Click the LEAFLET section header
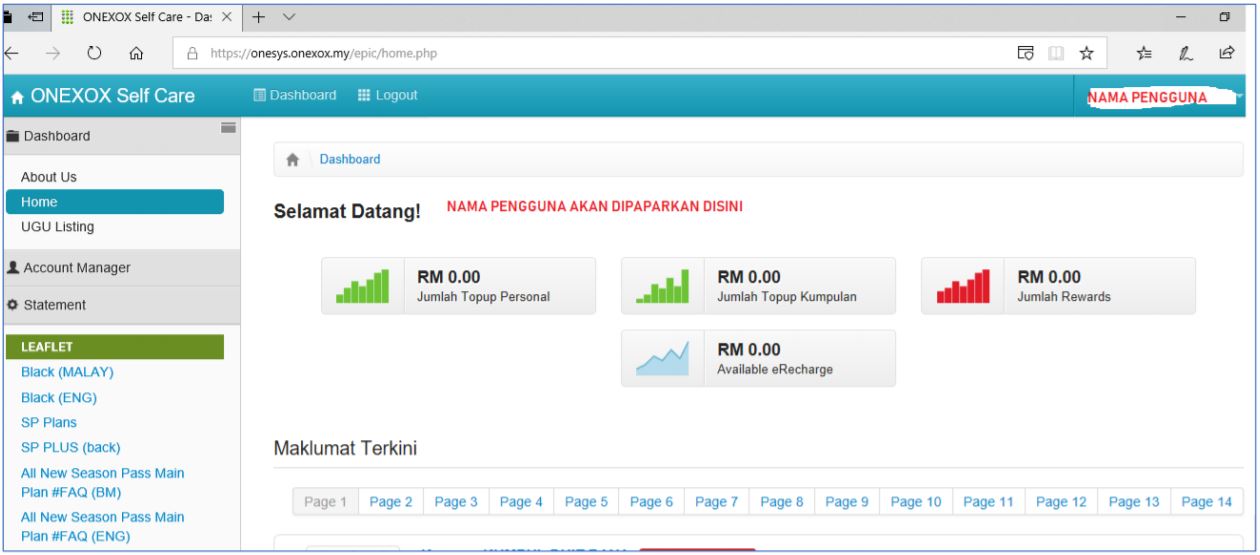1260x555 pixels. click(x=115, y=347)
